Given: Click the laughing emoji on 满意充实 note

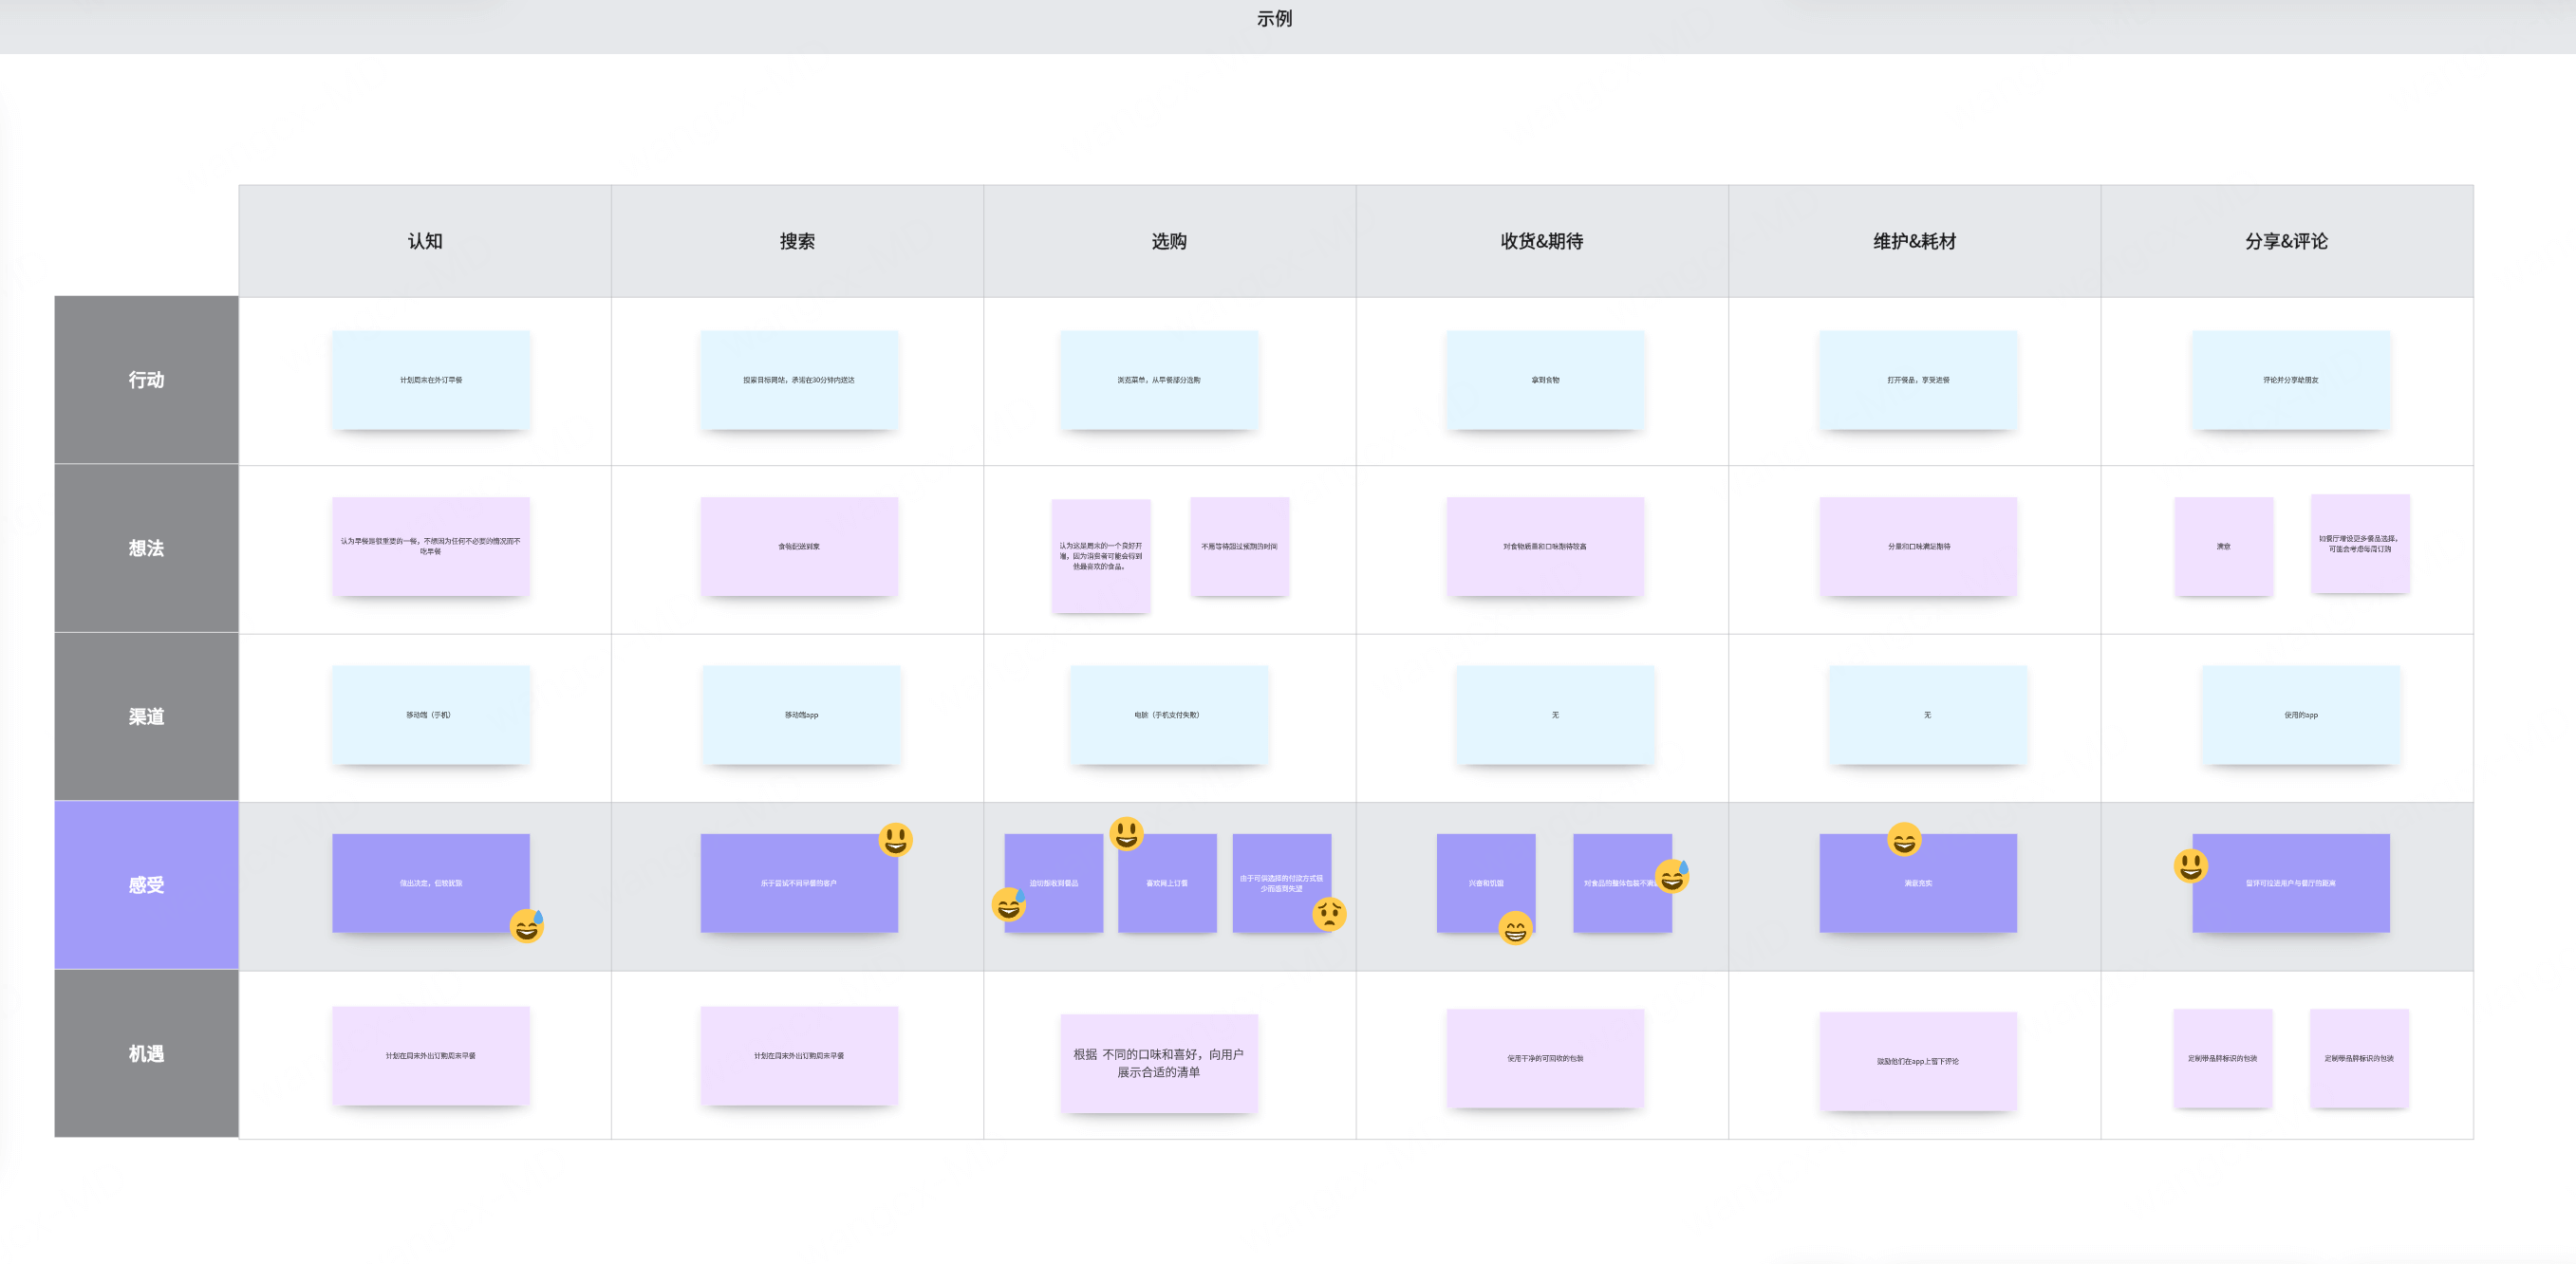Looking at the screenshot, I should (1904, 839).
